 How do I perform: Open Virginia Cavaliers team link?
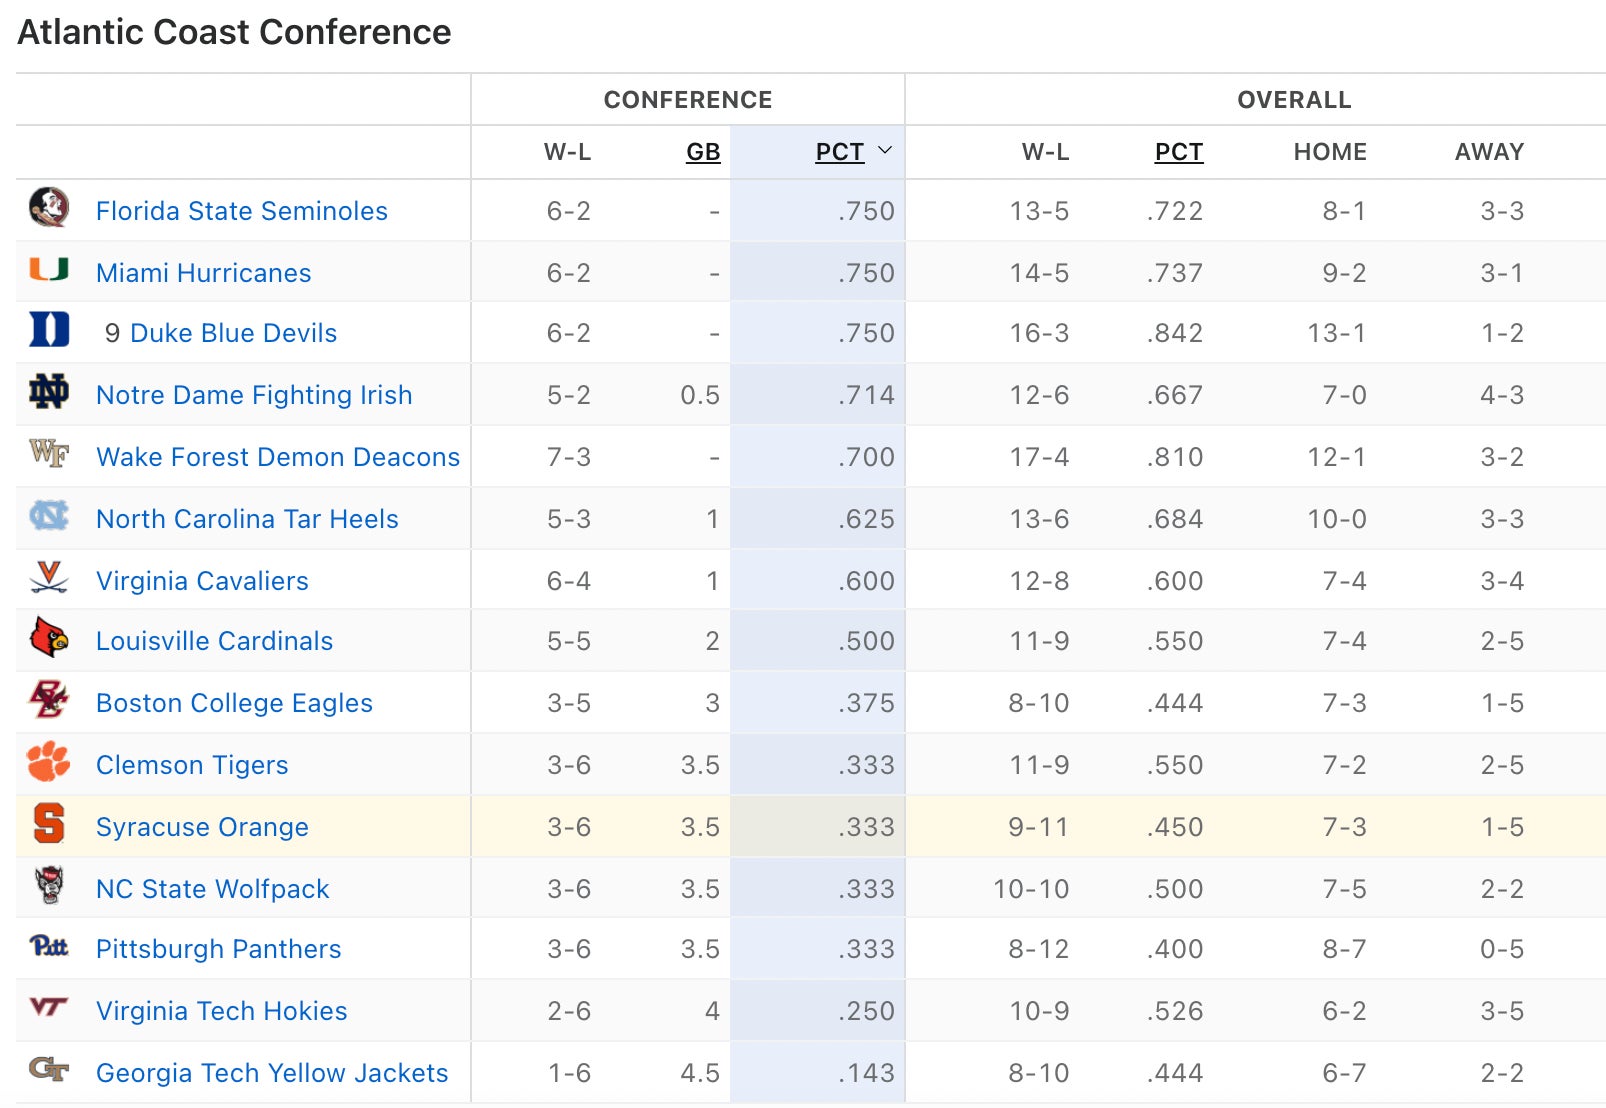click(202, 581)
